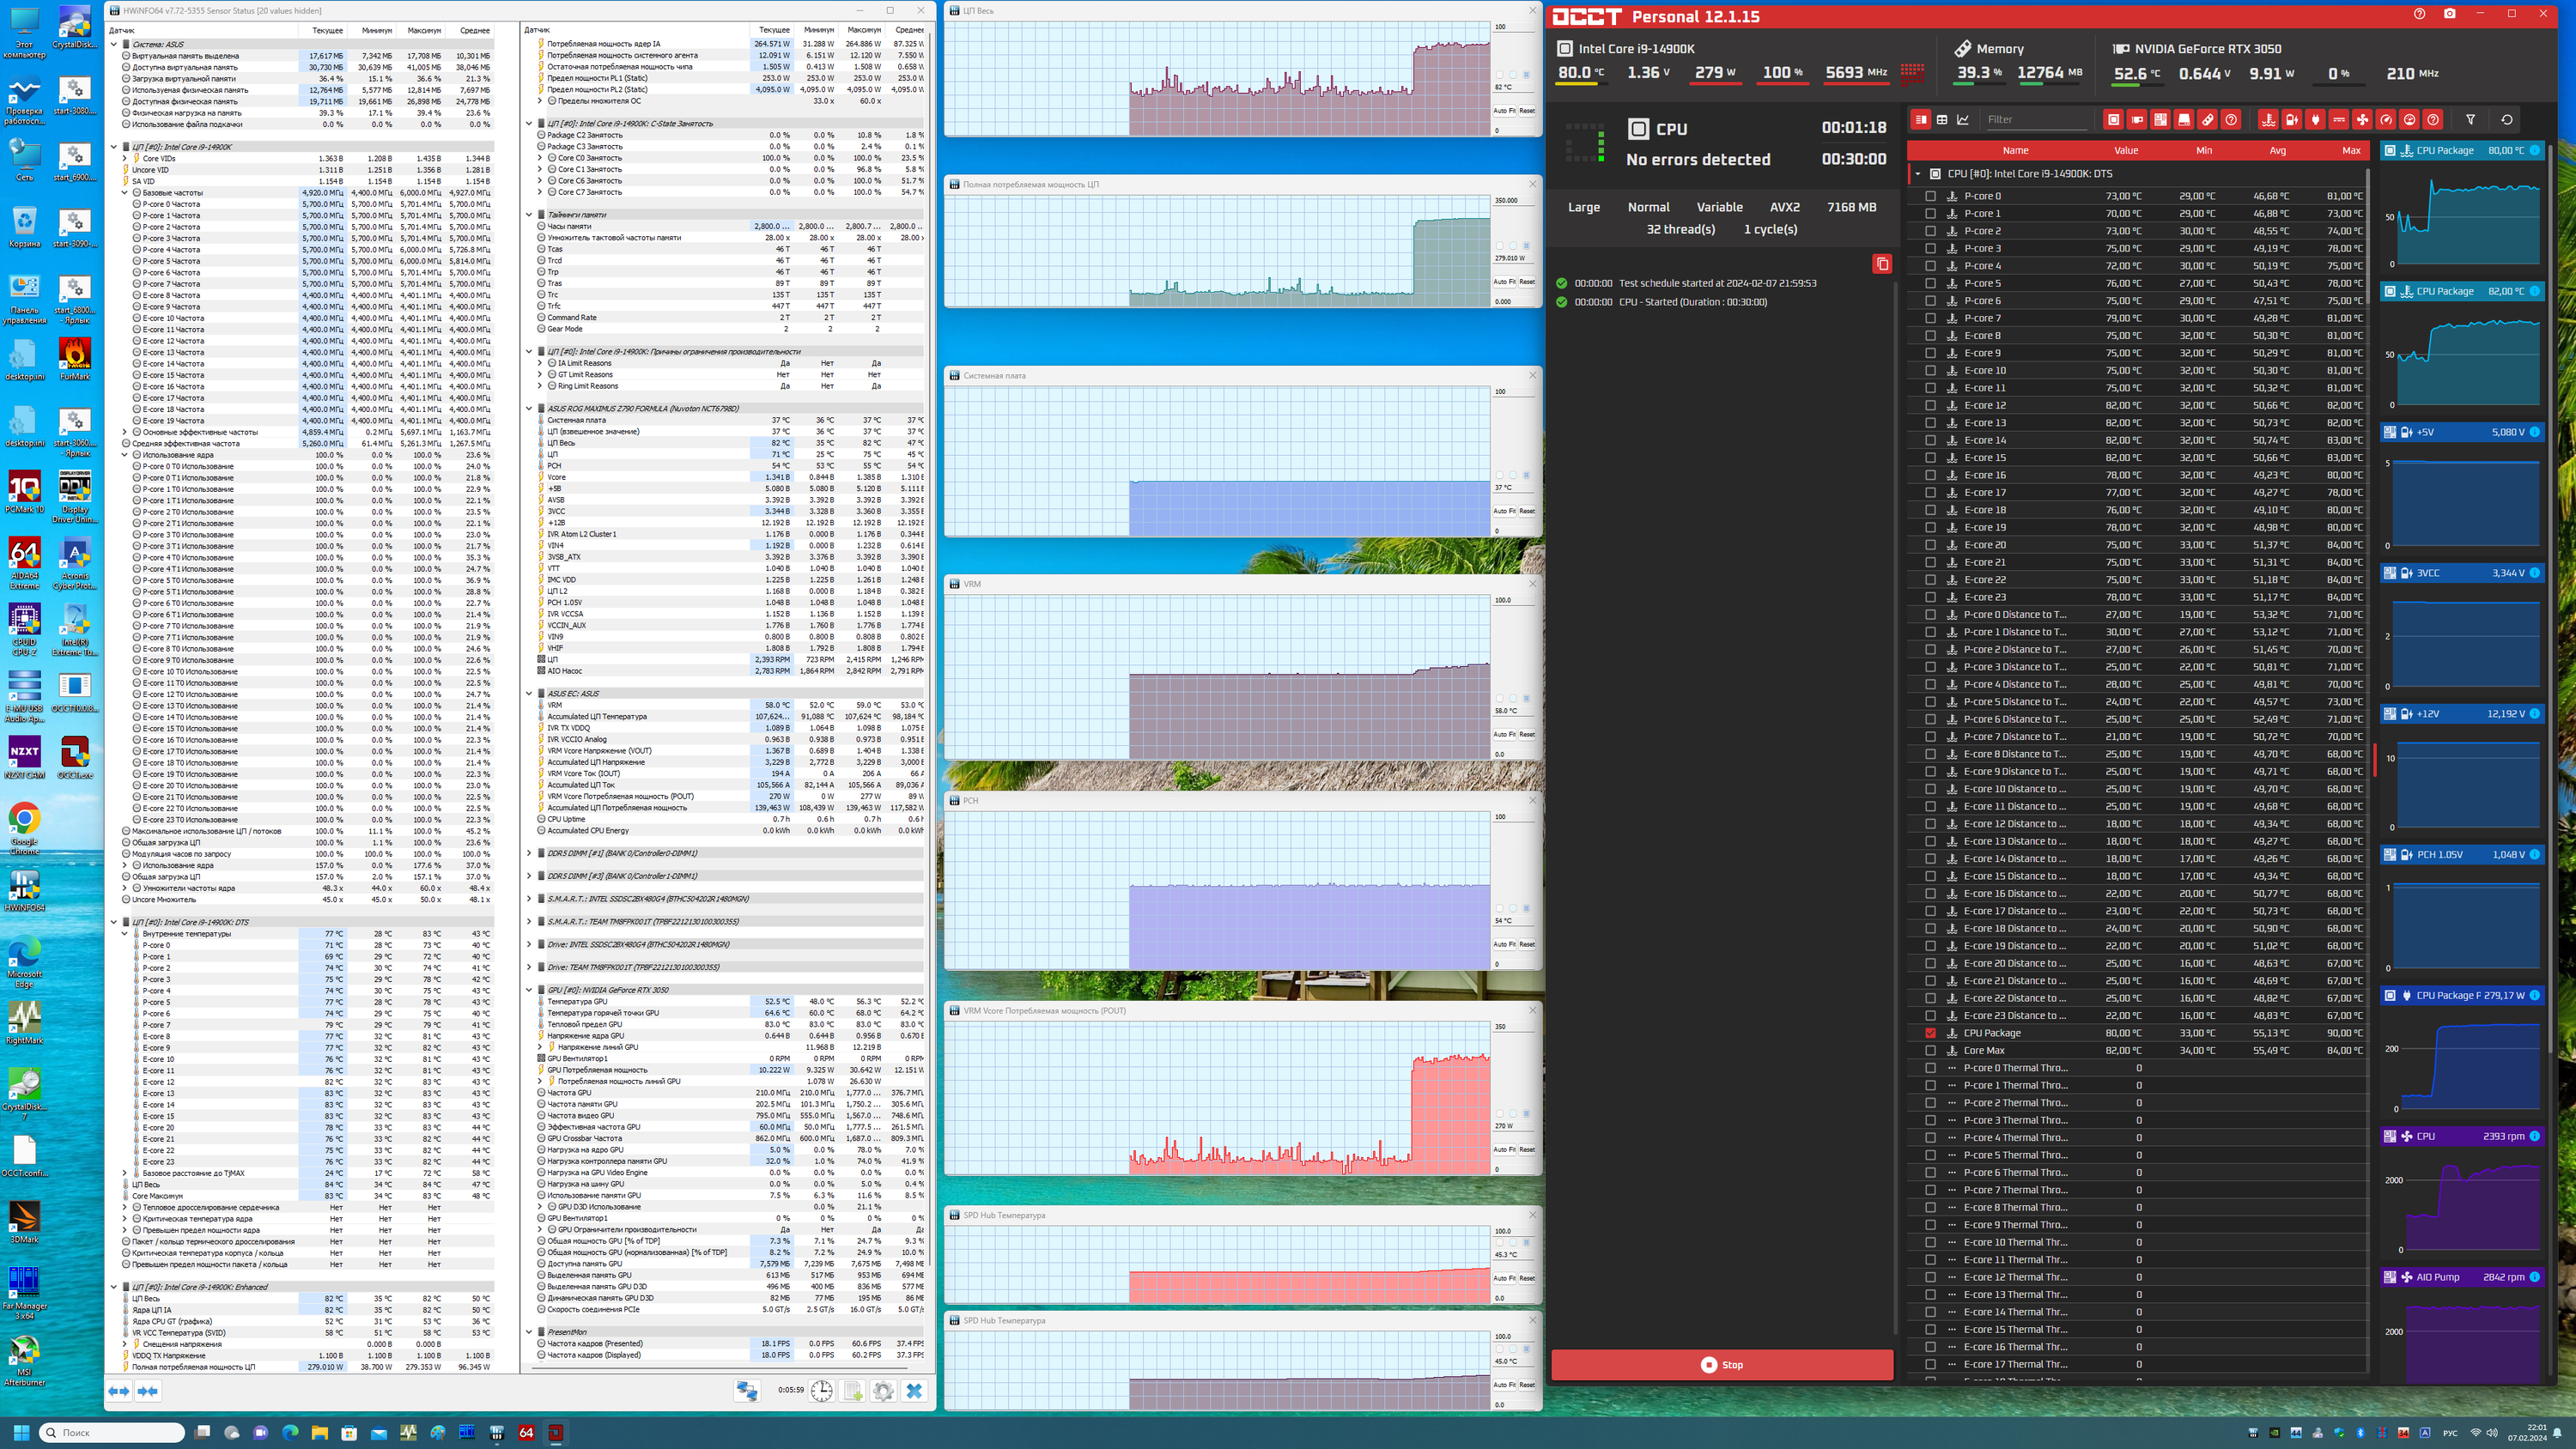Check the Core Max checkbox in OCCT
Image resolution: width=2576 pixels, height=1449 pixels.
point(1930,1050)
